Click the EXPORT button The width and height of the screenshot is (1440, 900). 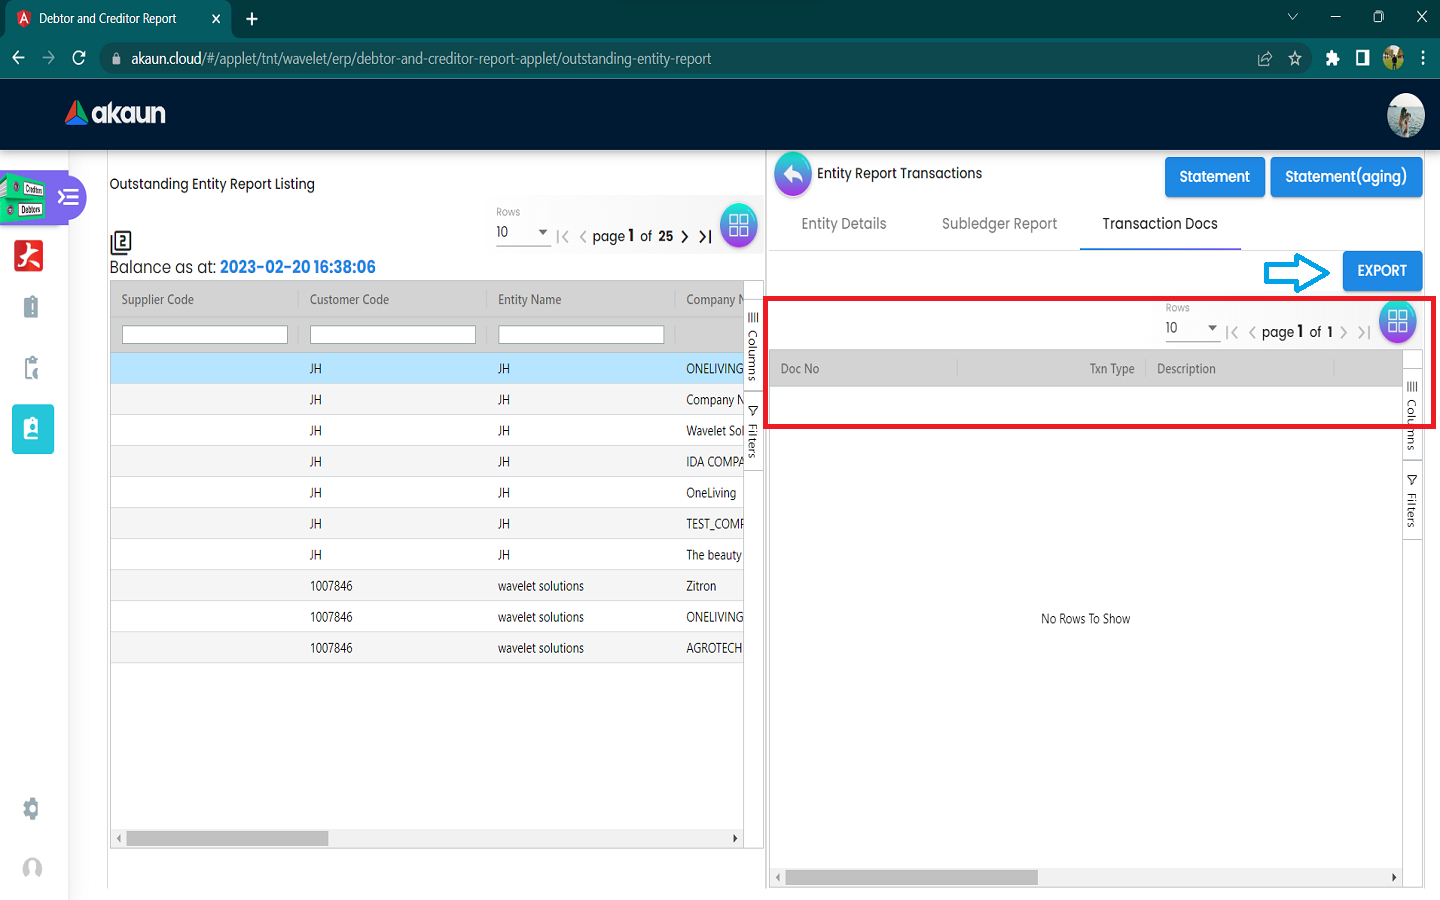1381,271
